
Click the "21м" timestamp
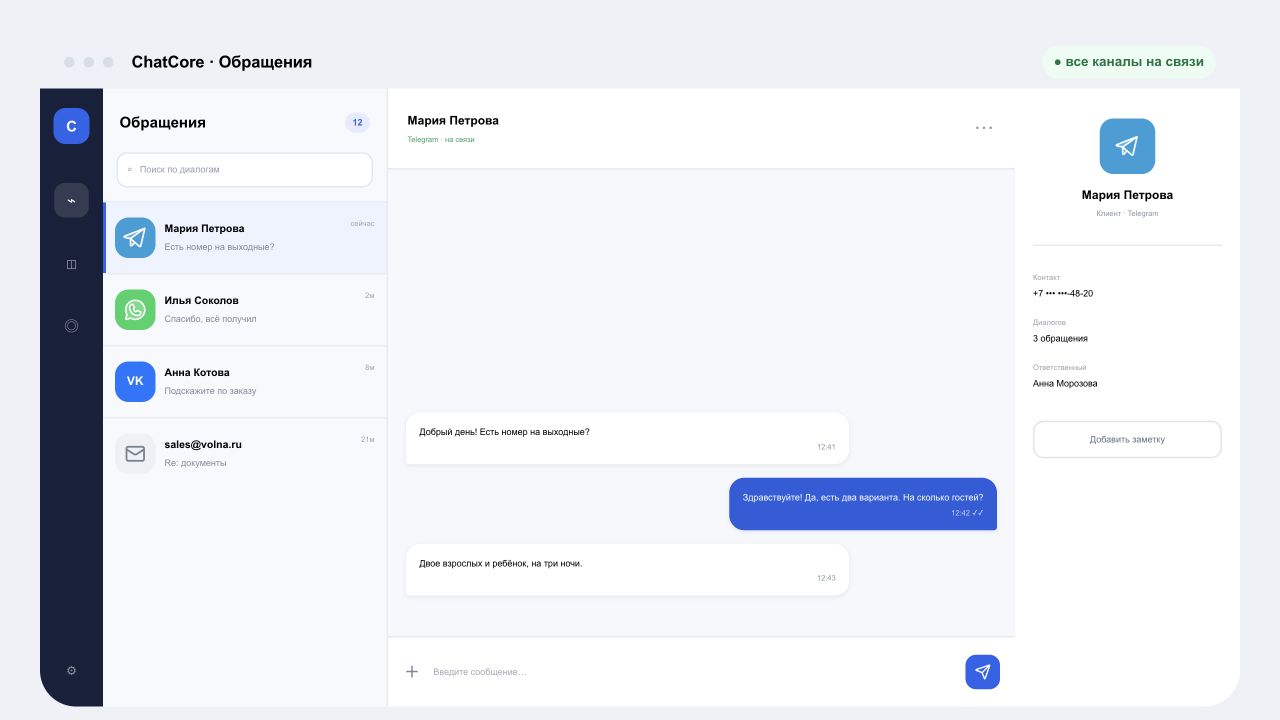[x=368, y=440]
